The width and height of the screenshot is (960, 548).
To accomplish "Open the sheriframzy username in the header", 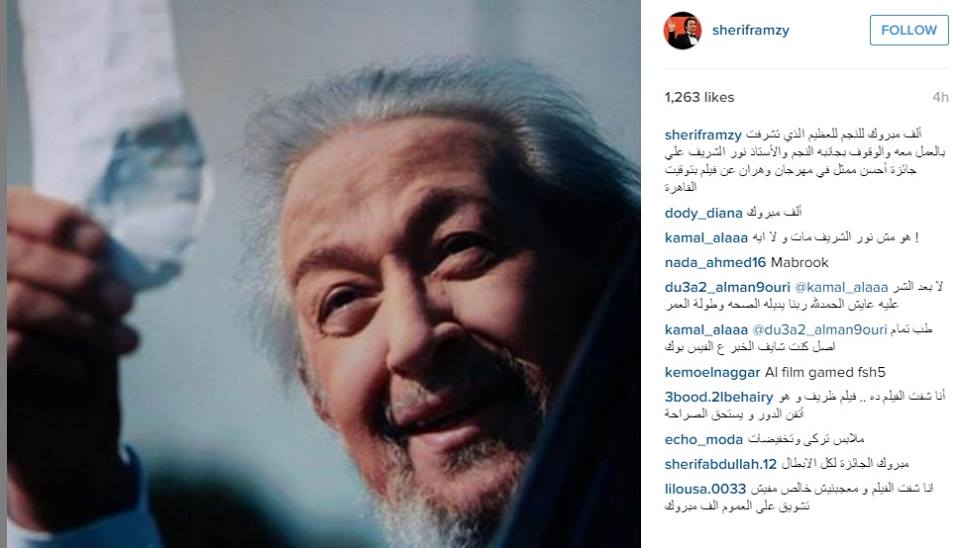I will click(x=750, y=30).
